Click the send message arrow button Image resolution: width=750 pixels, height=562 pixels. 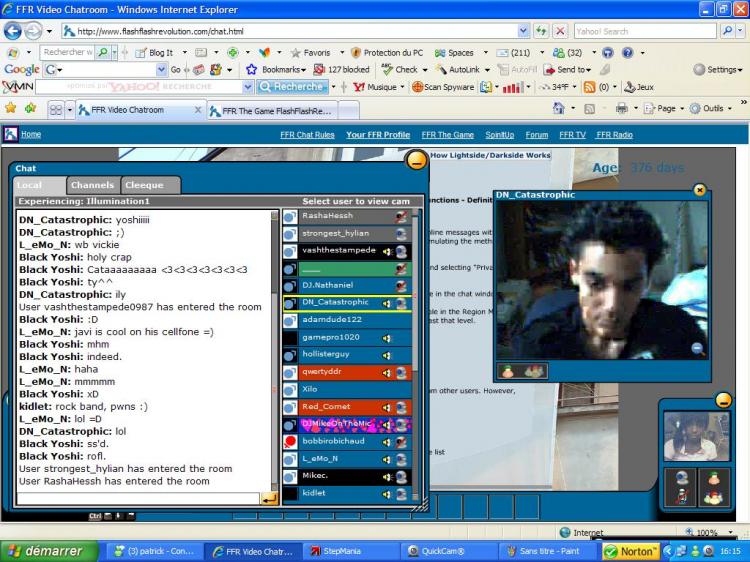269,498
